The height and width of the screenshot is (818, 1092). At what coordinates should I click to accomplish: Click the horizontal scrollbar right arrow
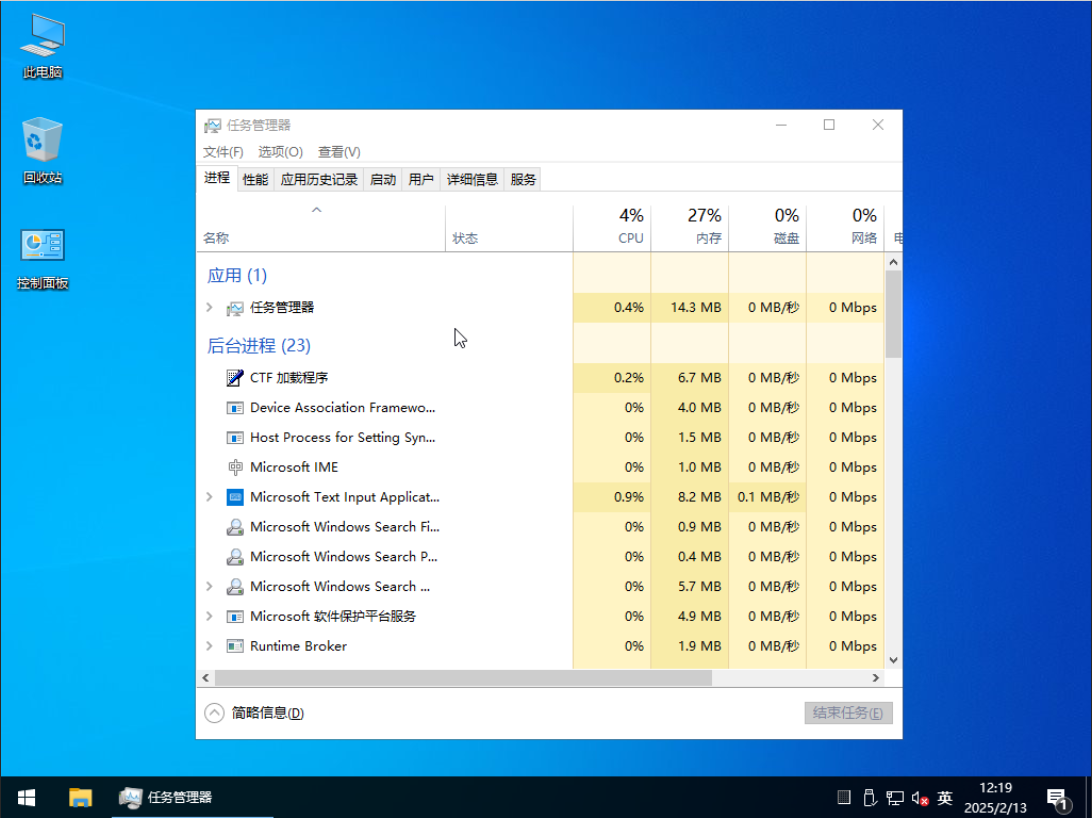(875, 678)
